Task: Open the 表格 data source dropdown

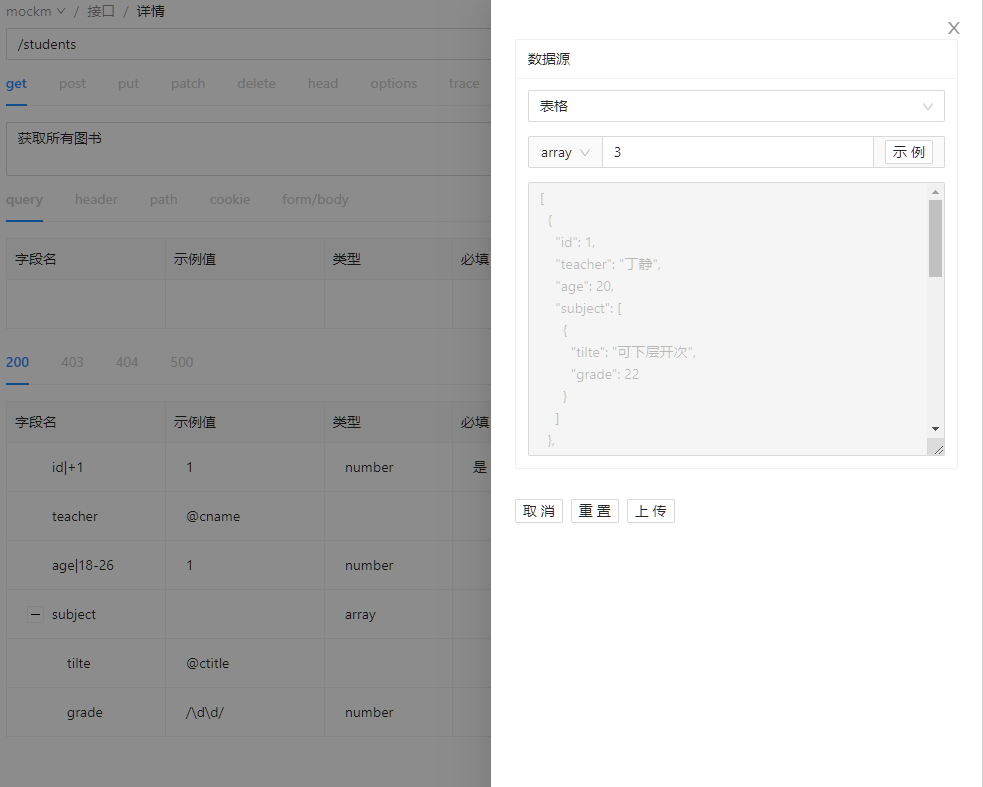Action: (735, 106)
